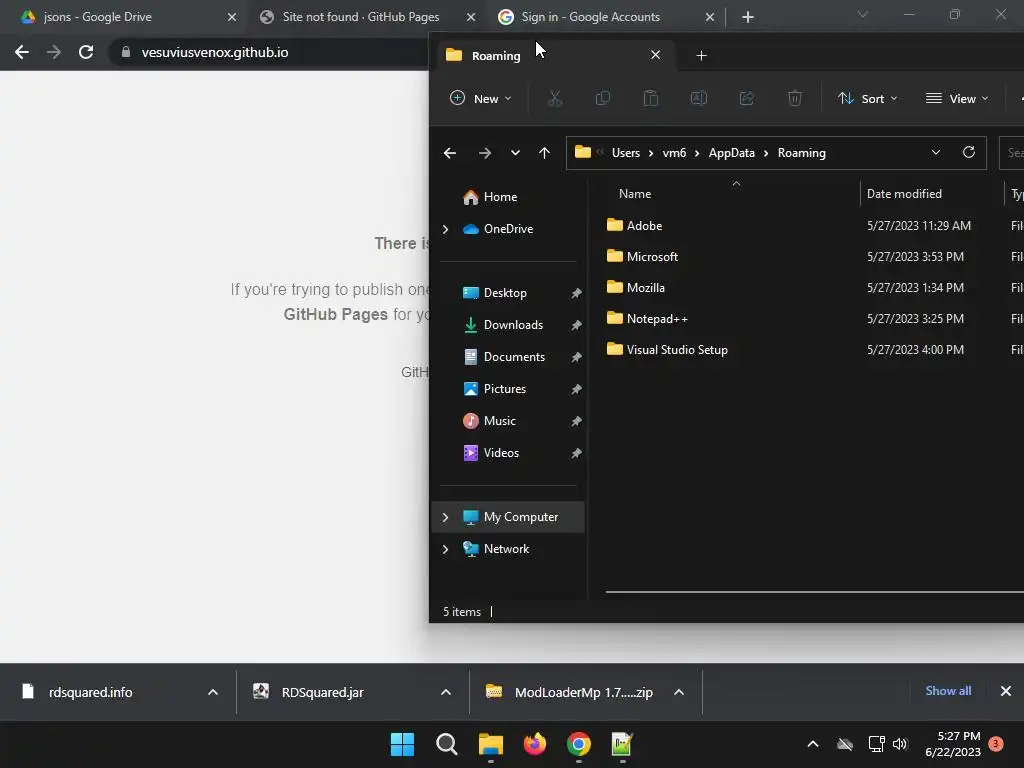Unpin Downloads using its pin icon
This screenshot has width=1024, height=768.
tap(576, 325)
